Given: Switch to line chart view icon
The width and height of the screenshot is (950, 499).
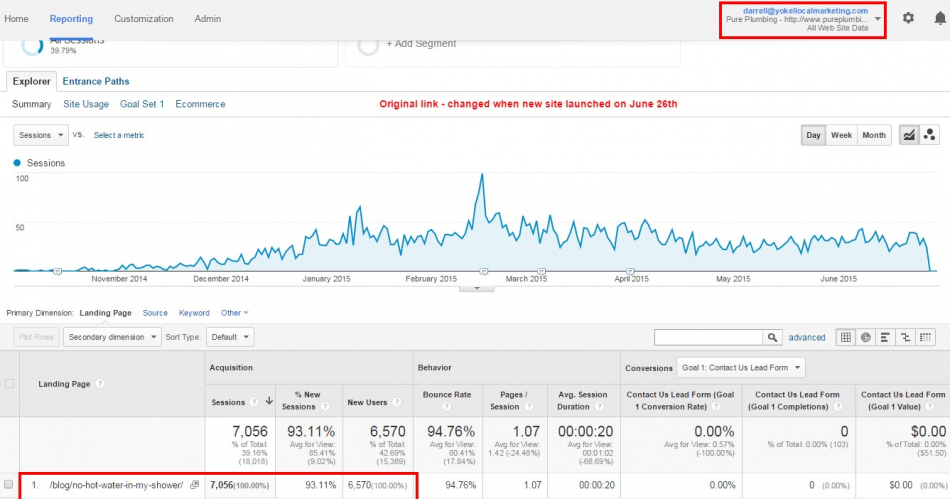Looking at the screenshot, I should point(910,135).
